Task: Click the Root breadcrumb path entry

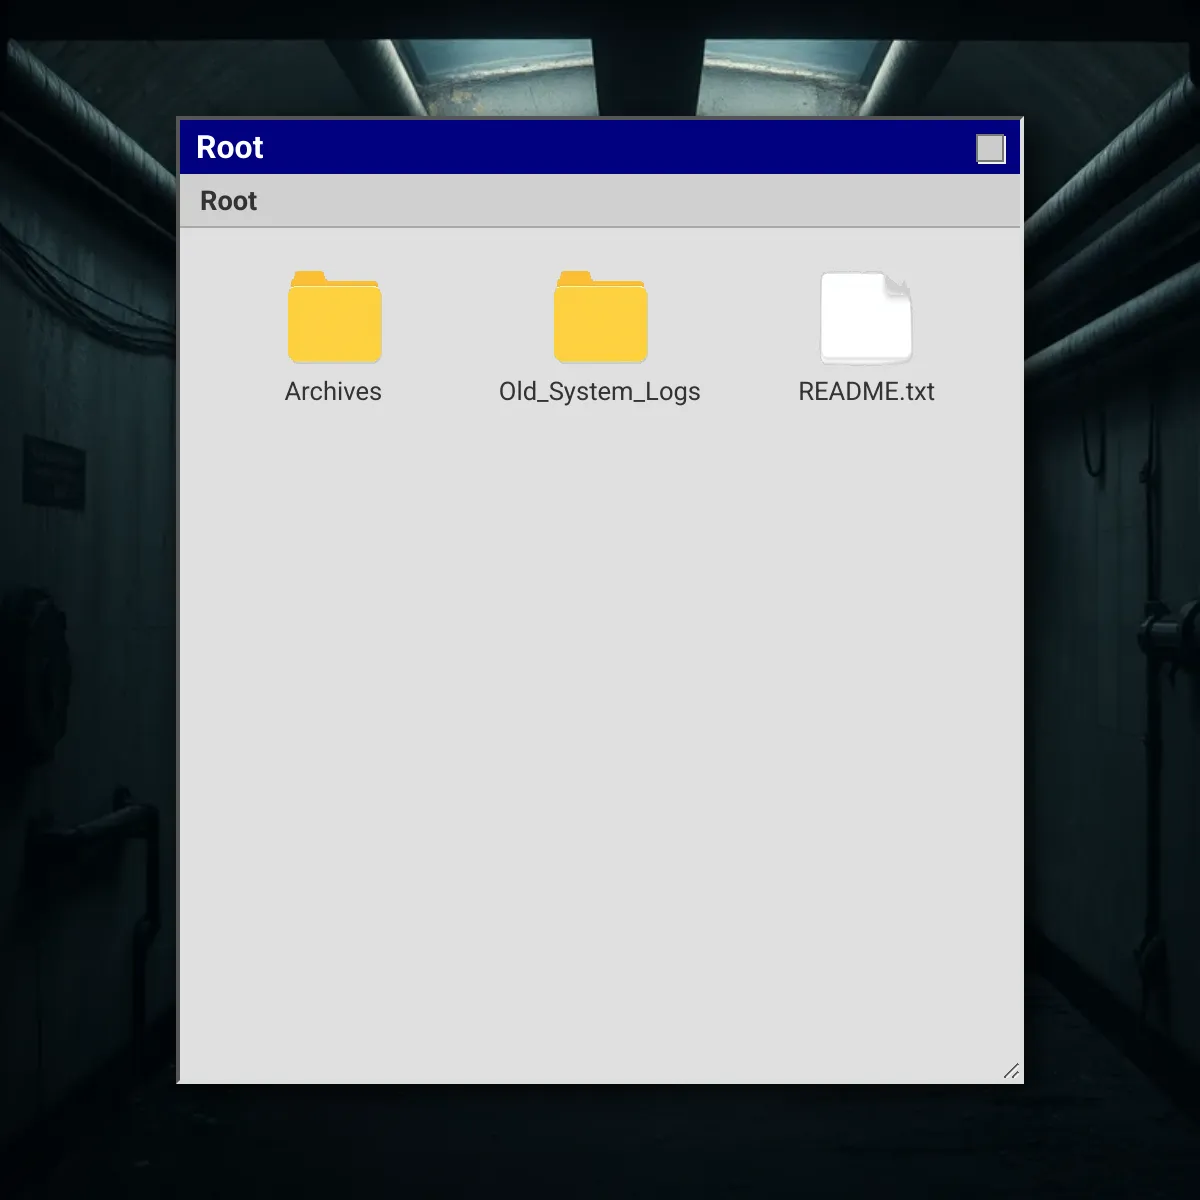Action: tap(228, 201)
